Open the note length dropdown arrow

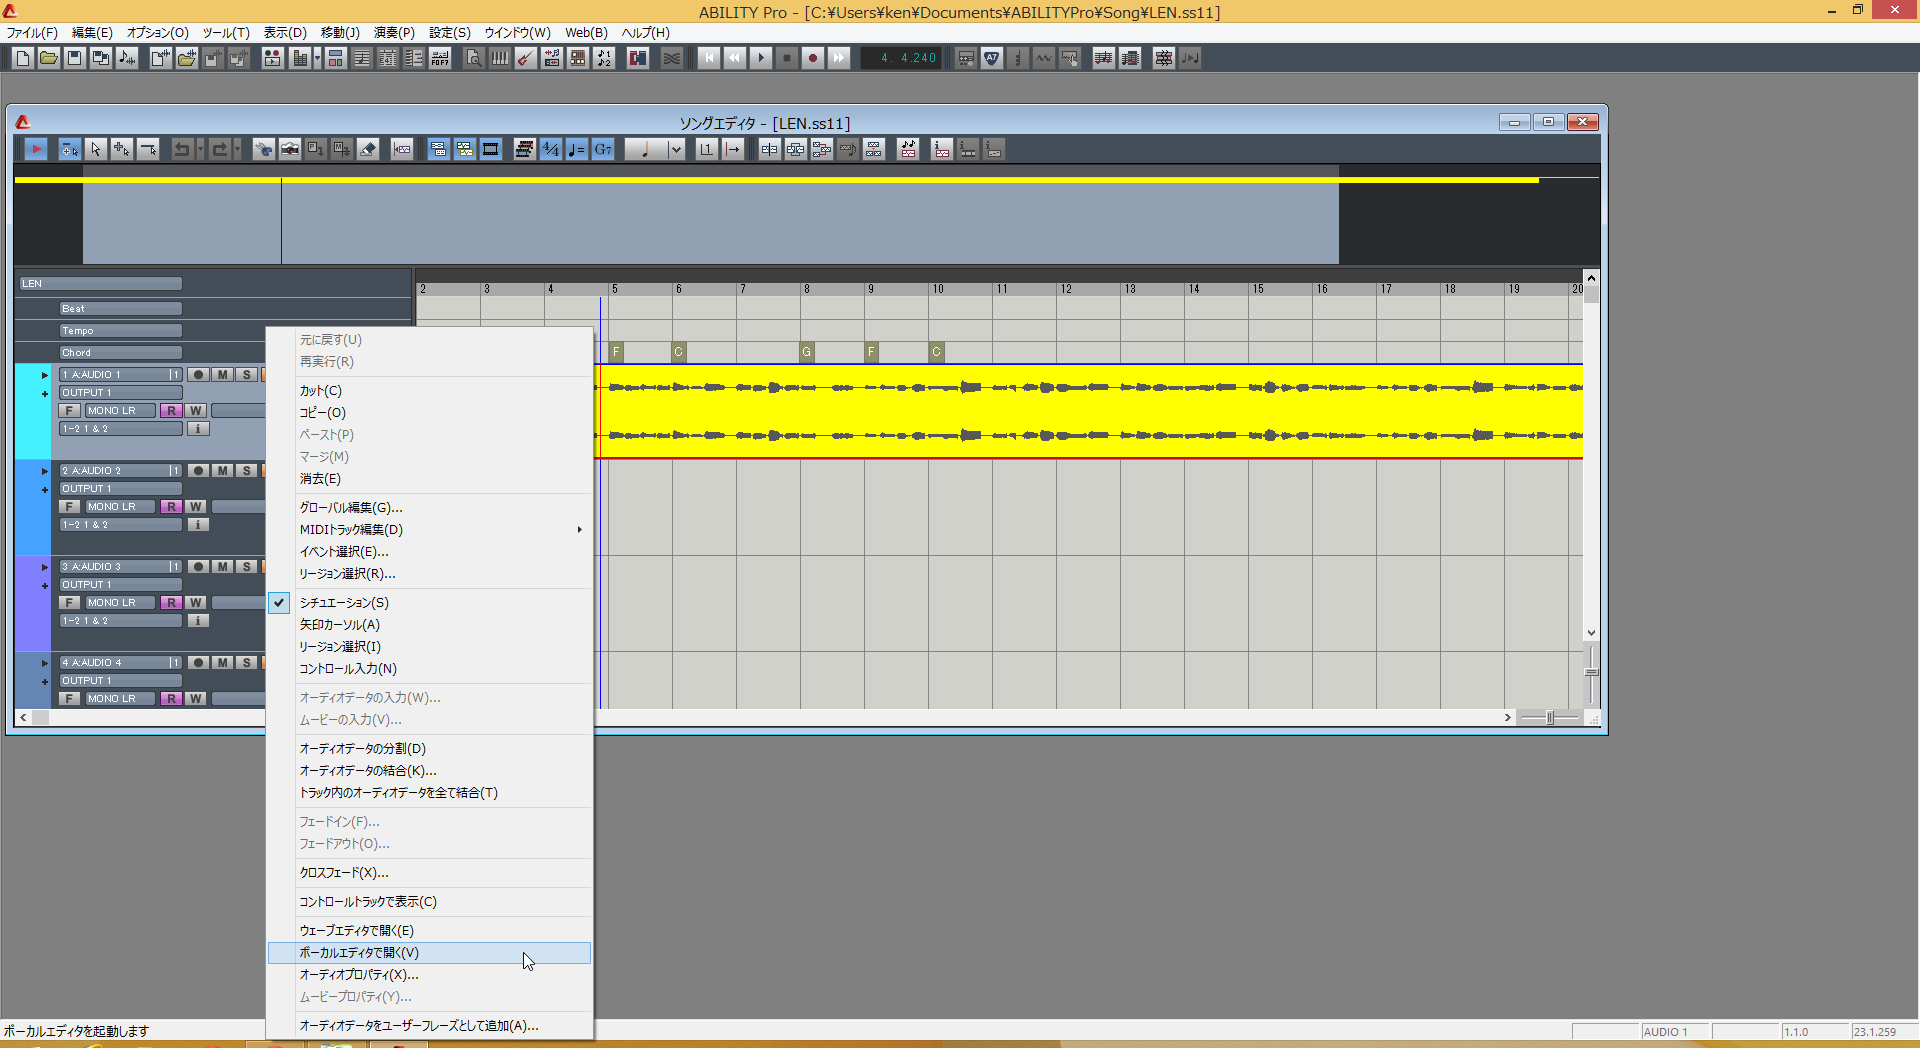point(676,149)
